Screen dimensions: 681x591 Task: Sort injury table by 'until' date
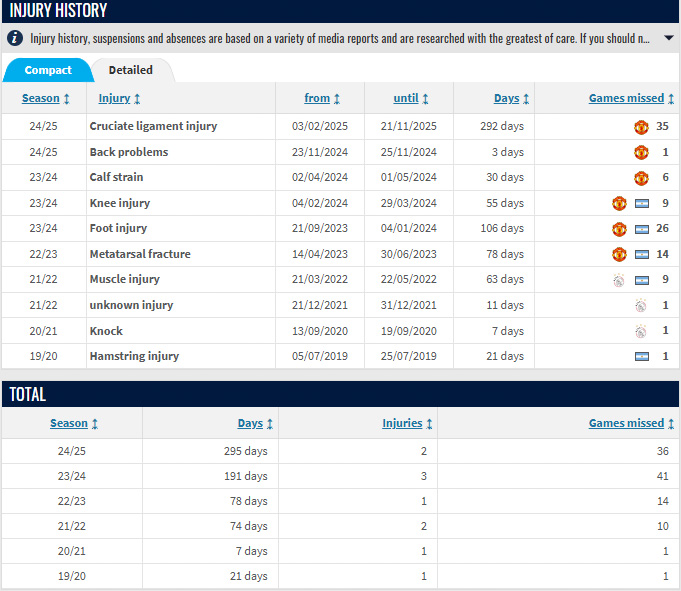click(411, 98)
